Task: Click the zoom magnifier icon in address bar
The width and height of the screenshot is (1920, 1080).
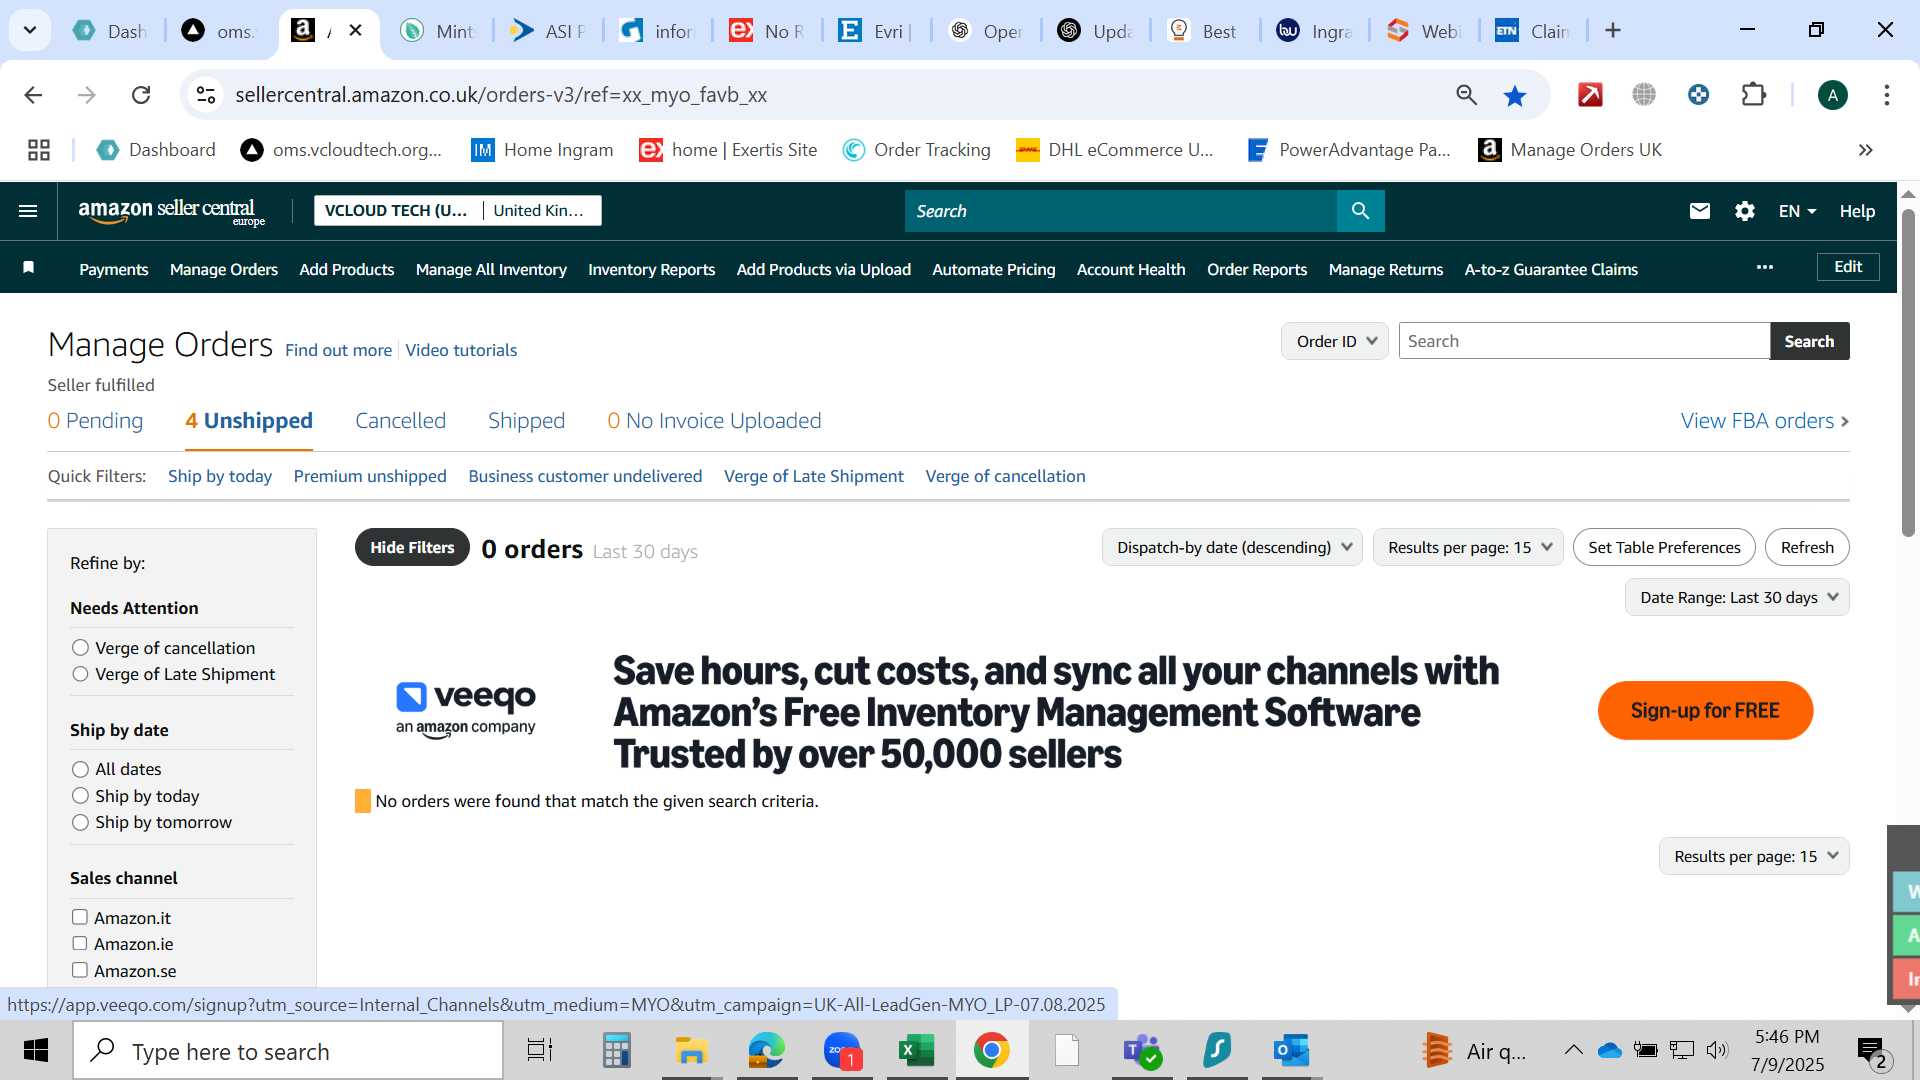Action: coord(1466,95)
